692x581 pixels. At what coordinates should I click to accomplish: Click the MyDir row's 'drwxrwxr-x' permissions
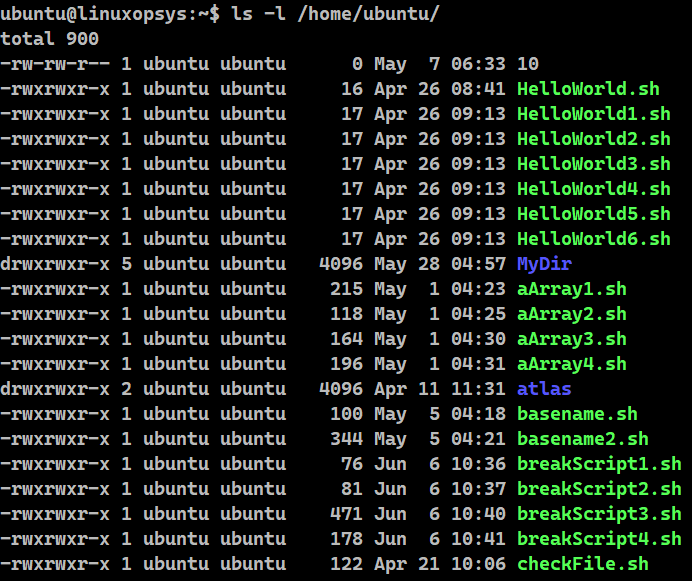pos(55,264)
